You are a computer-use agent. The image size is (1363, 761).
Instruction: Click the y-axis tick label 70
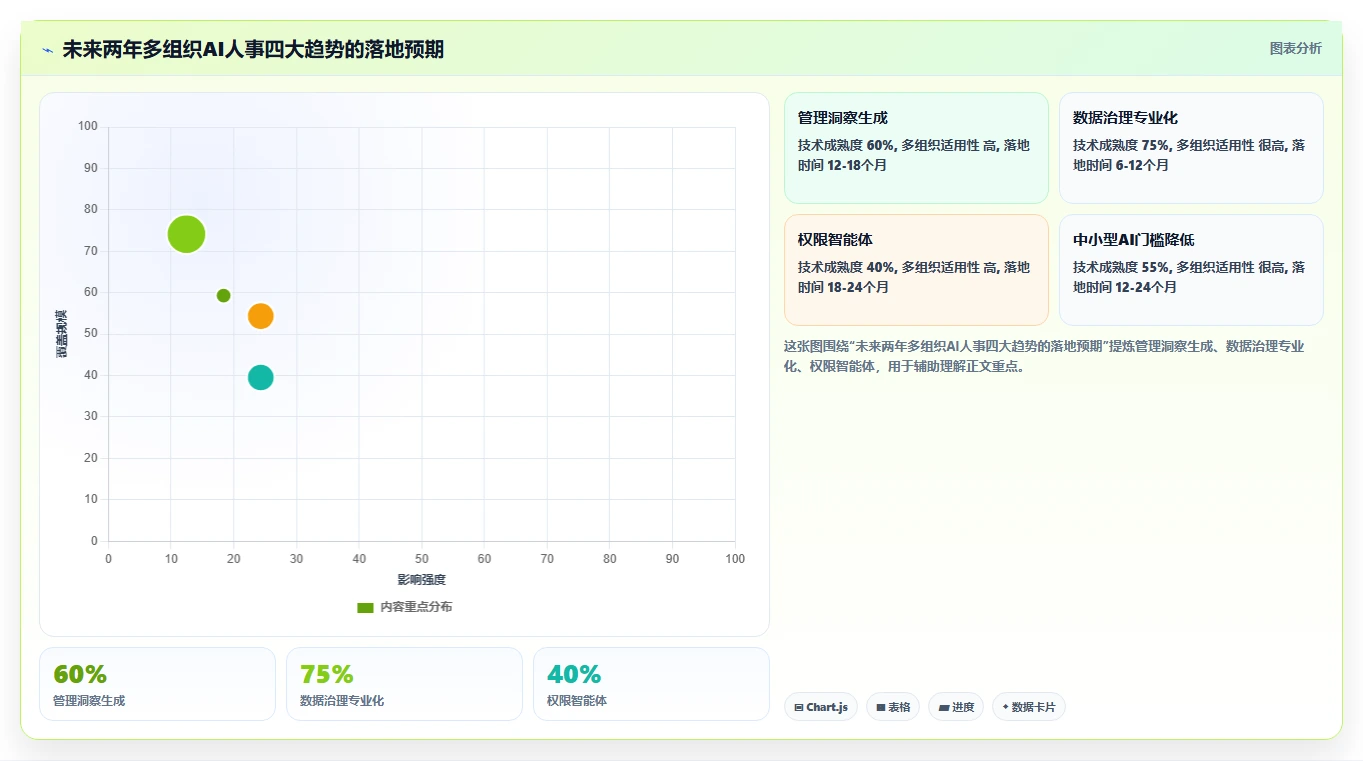tap(91, 251)
